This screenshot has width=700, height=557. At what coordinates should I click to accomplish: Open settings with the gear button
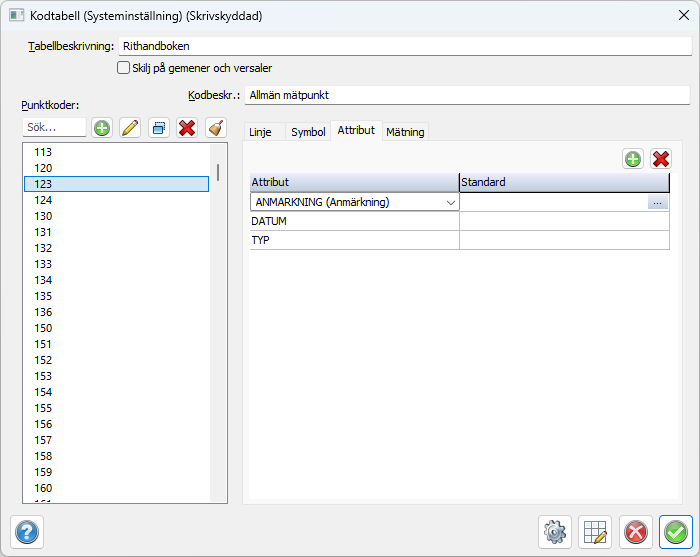point(555,532)
